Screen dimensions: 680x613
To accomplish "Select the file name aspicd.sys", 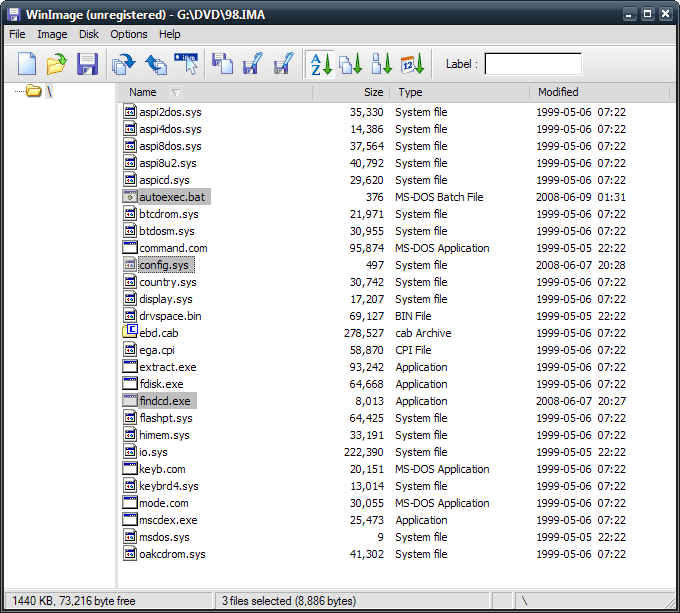I will [164, 180].
